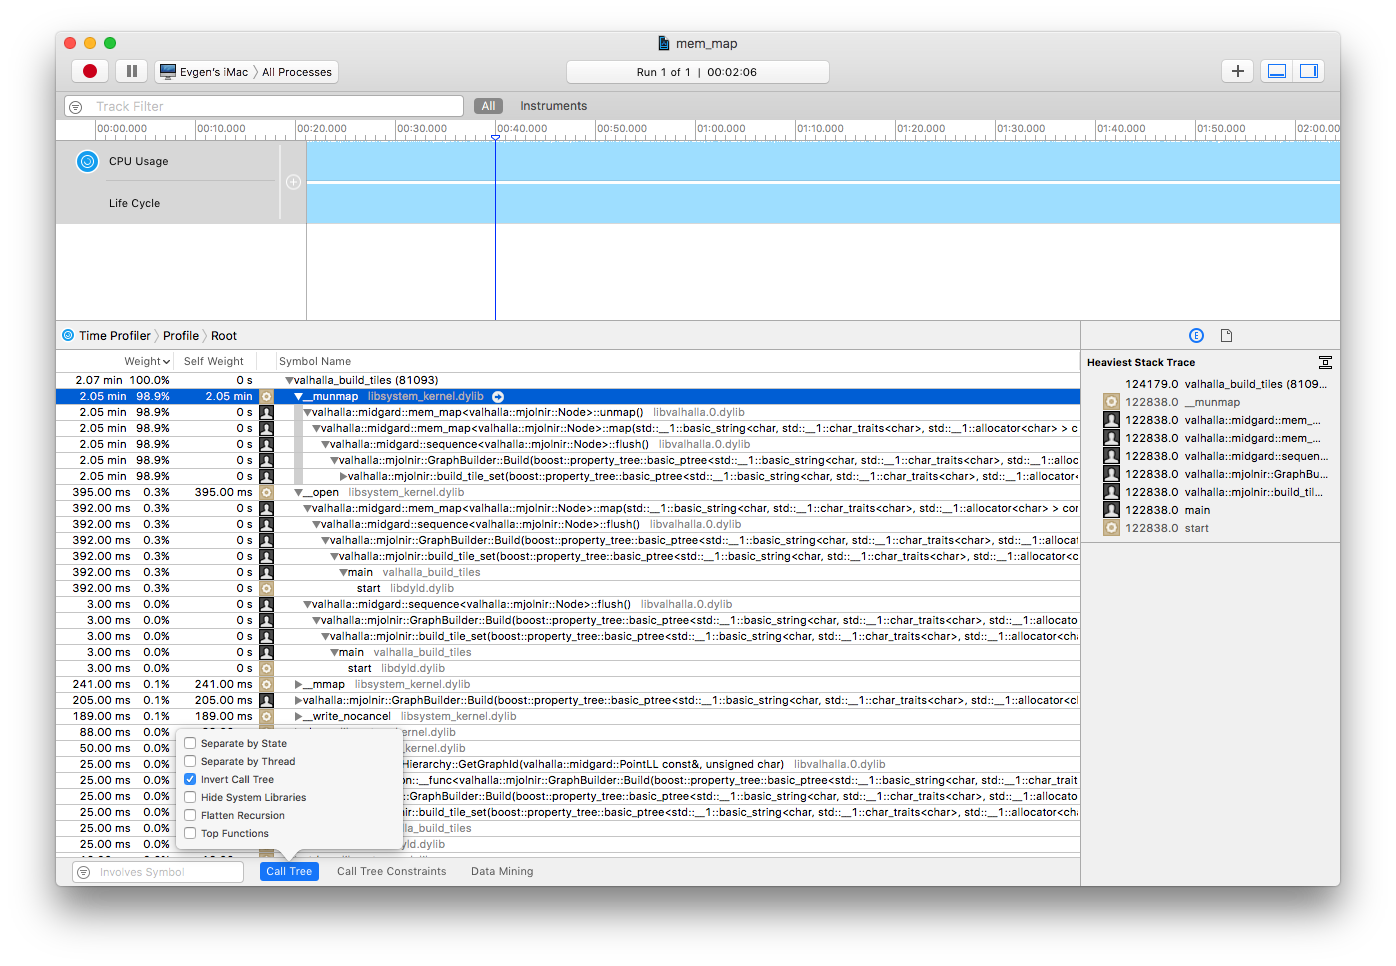Uncheck the Invert Call Tree checkbox
The image size is (1396, 966).
(190, 779)
